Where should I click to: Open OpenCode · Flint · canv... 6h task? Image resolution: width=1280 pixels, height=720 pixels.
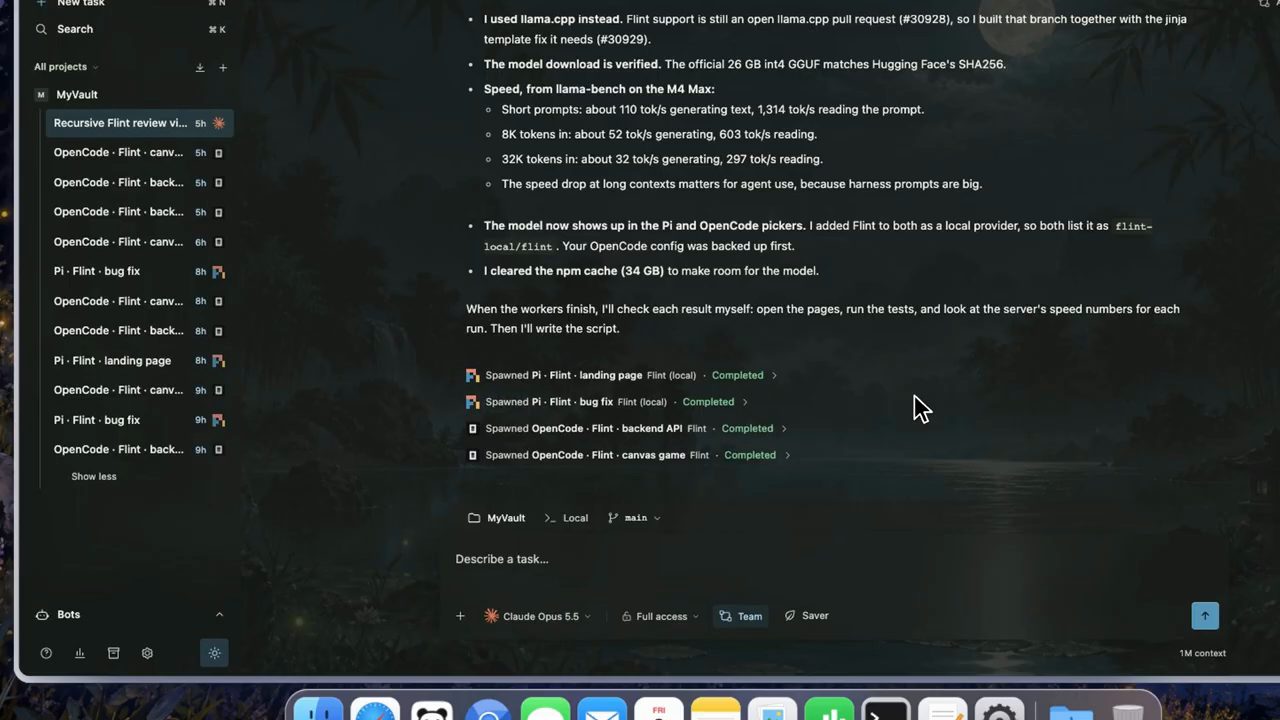(139, 242)
